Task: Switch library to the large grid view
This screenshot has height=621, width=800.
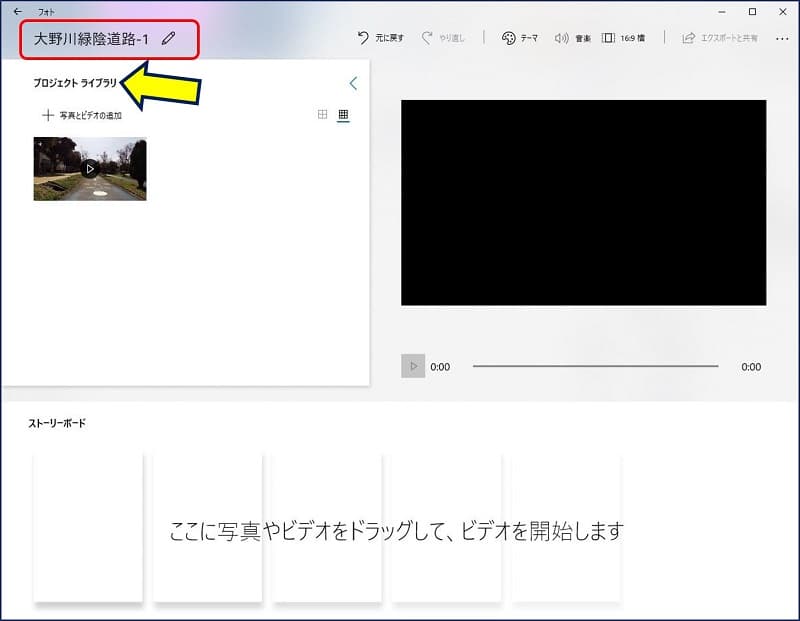Action: coord(322,115)
